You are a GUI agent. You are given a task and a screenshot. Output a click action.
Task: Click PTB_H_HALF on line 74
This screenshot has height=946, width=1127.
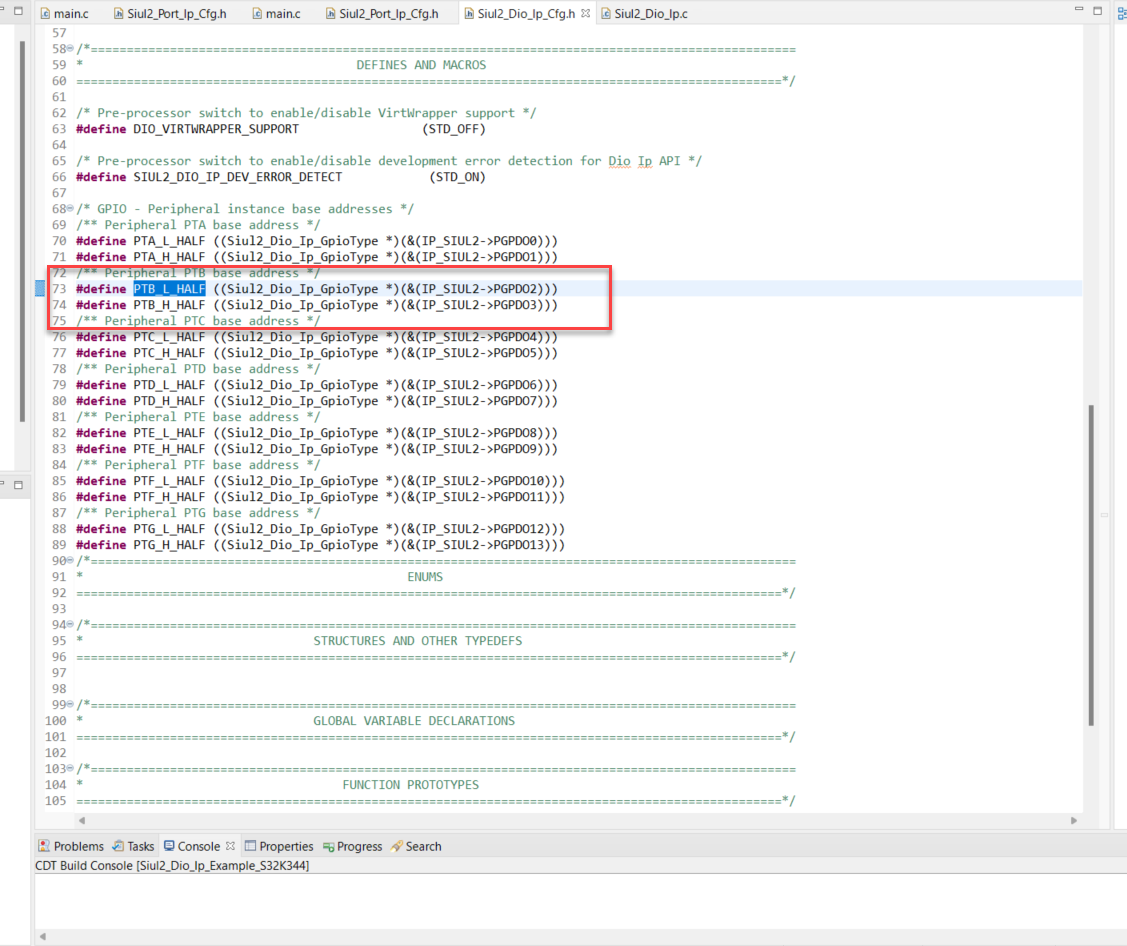tap(170, 305)
